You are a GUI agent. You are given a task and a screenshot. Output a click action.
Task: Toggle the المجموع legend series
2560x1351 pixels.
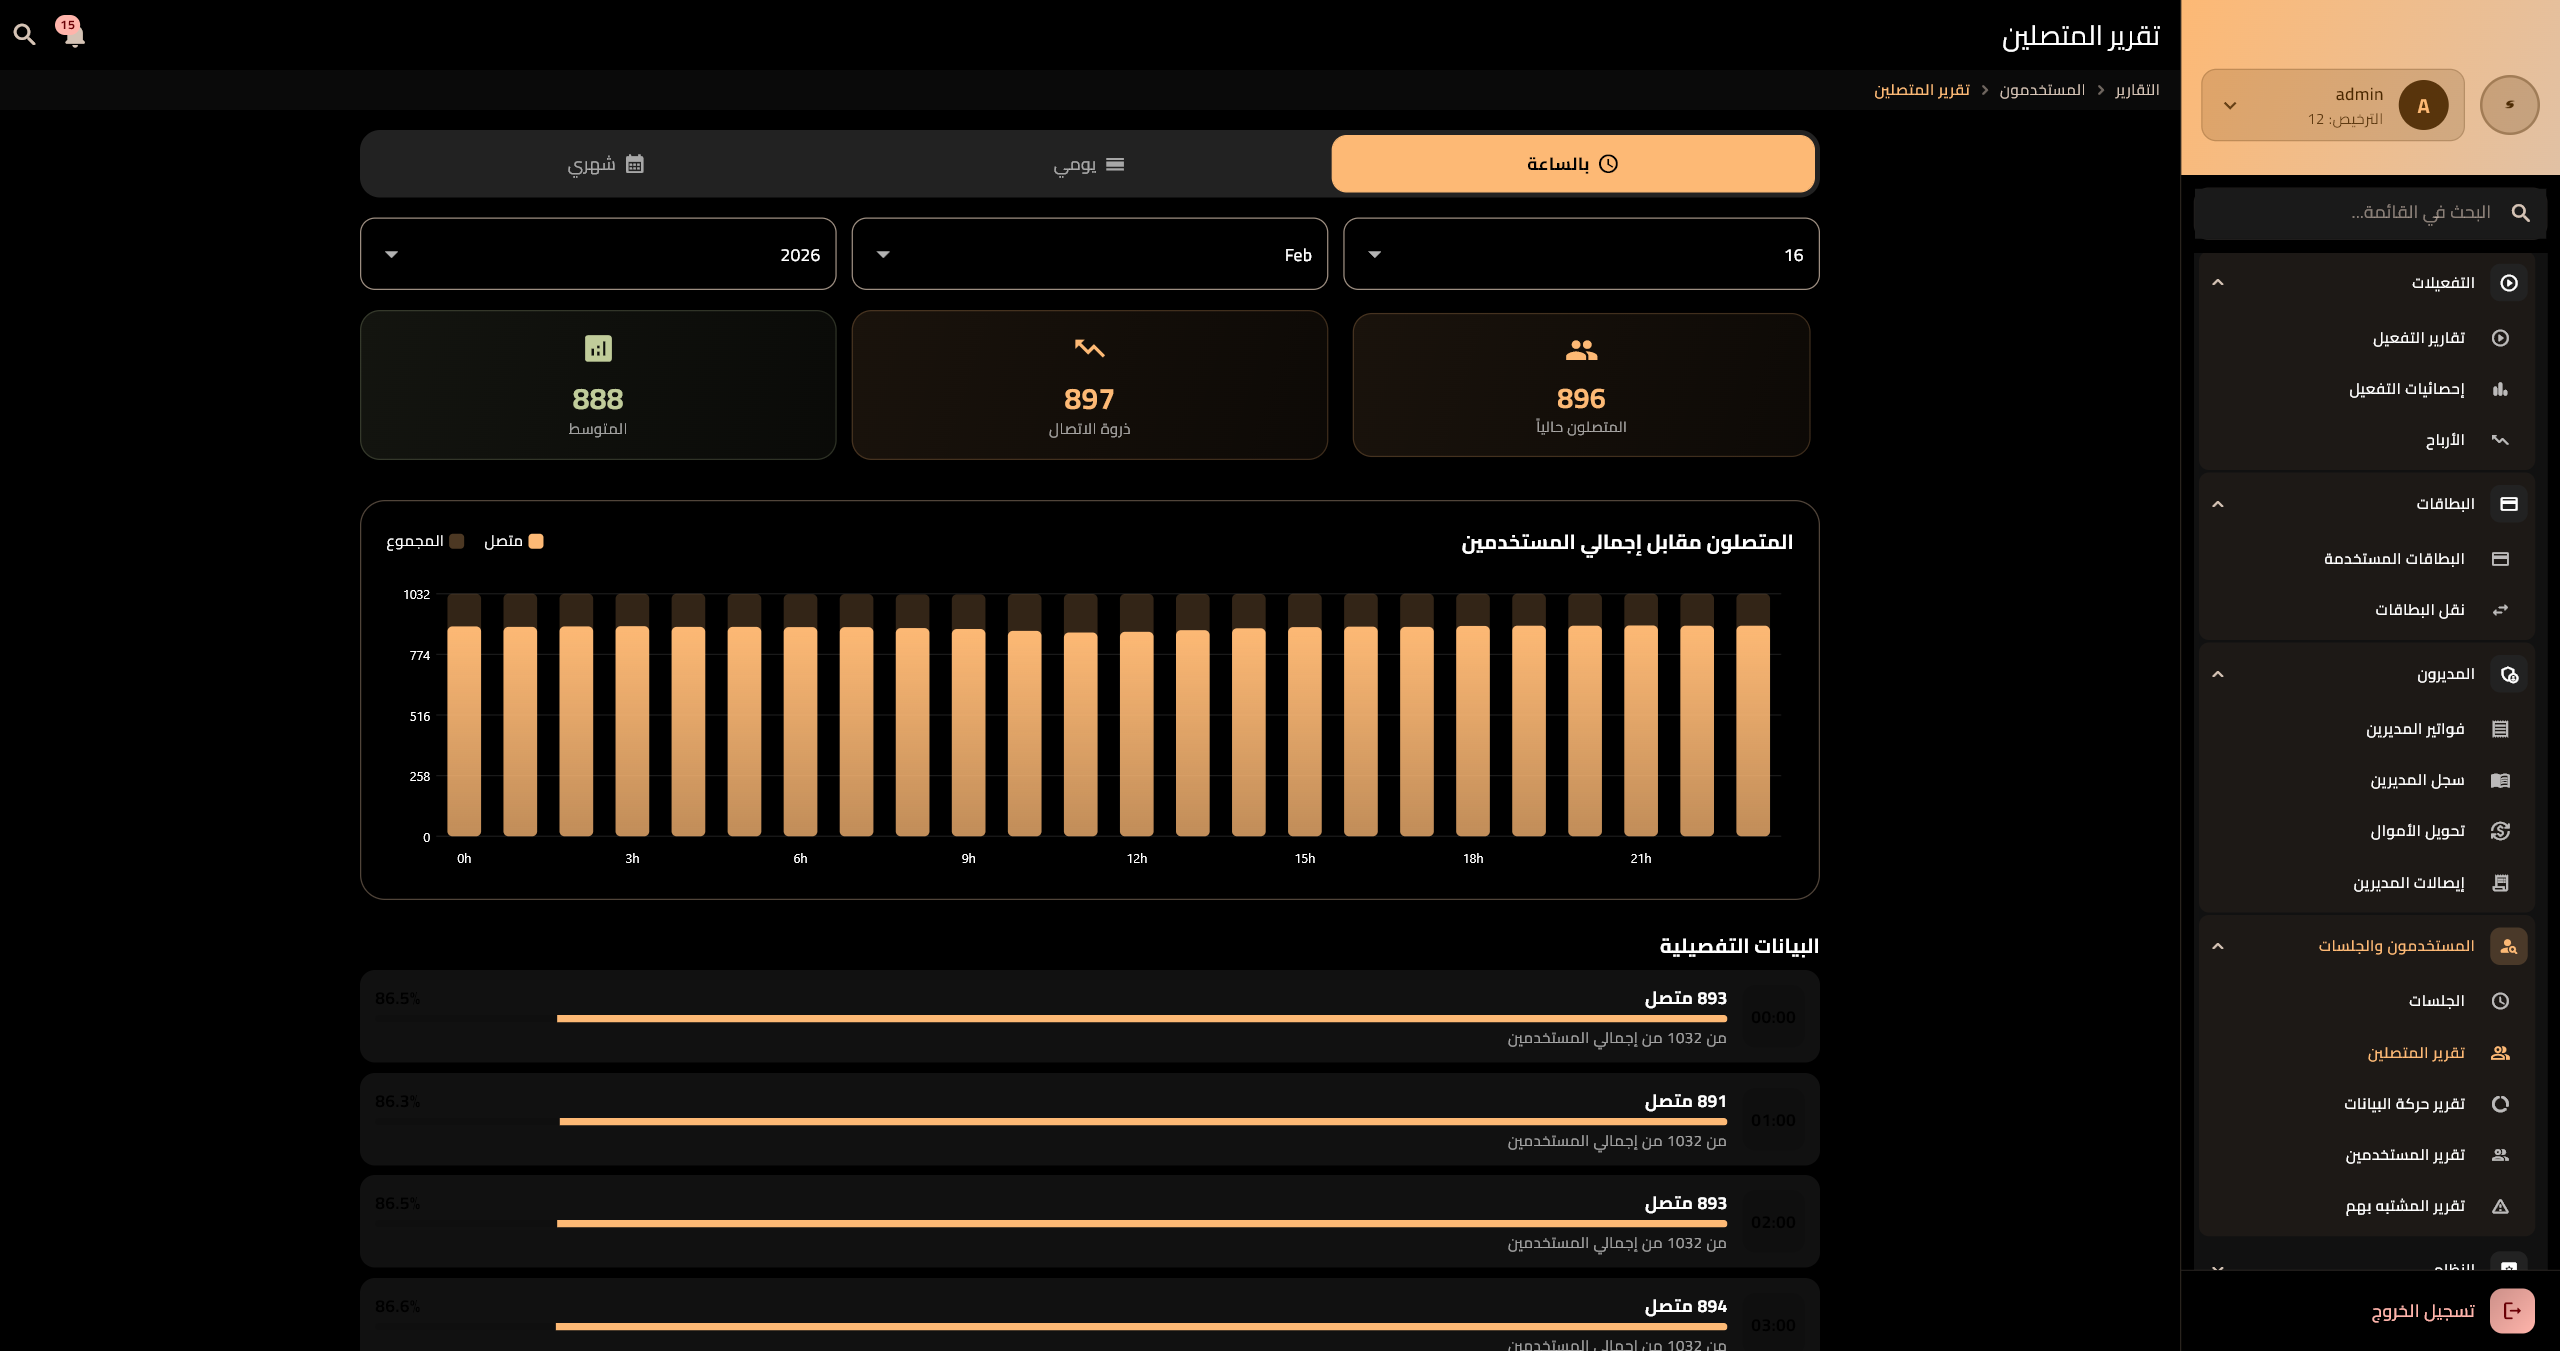coord(425,541)
